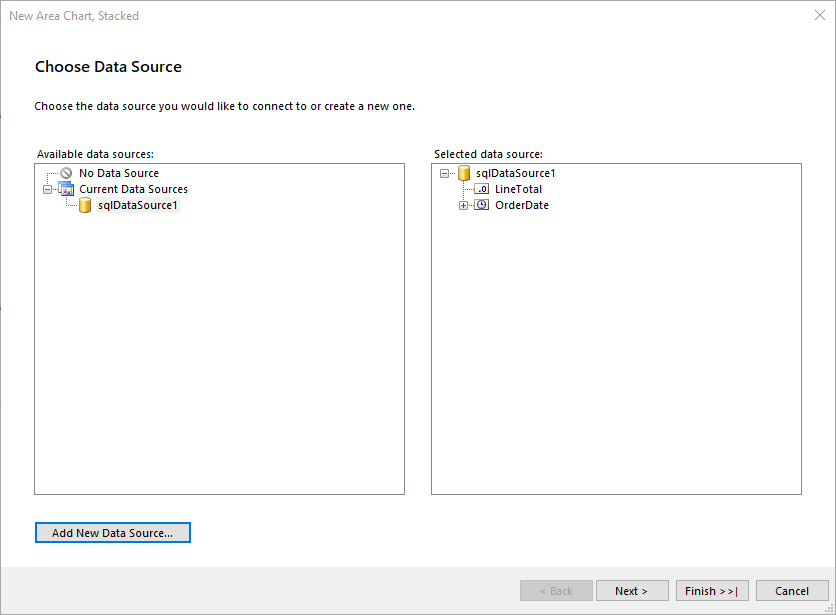Collapse sqlDataSource1 in the selected data source pane

click(x=443, y=172)
